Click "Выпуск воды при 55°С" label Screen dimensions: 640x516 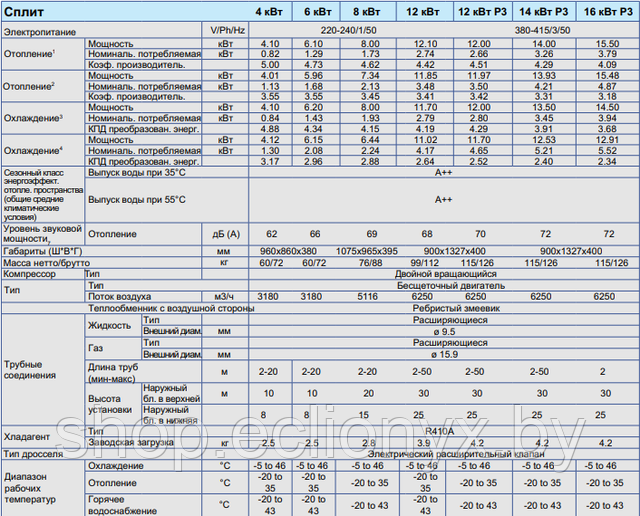[x=137, y=200]
